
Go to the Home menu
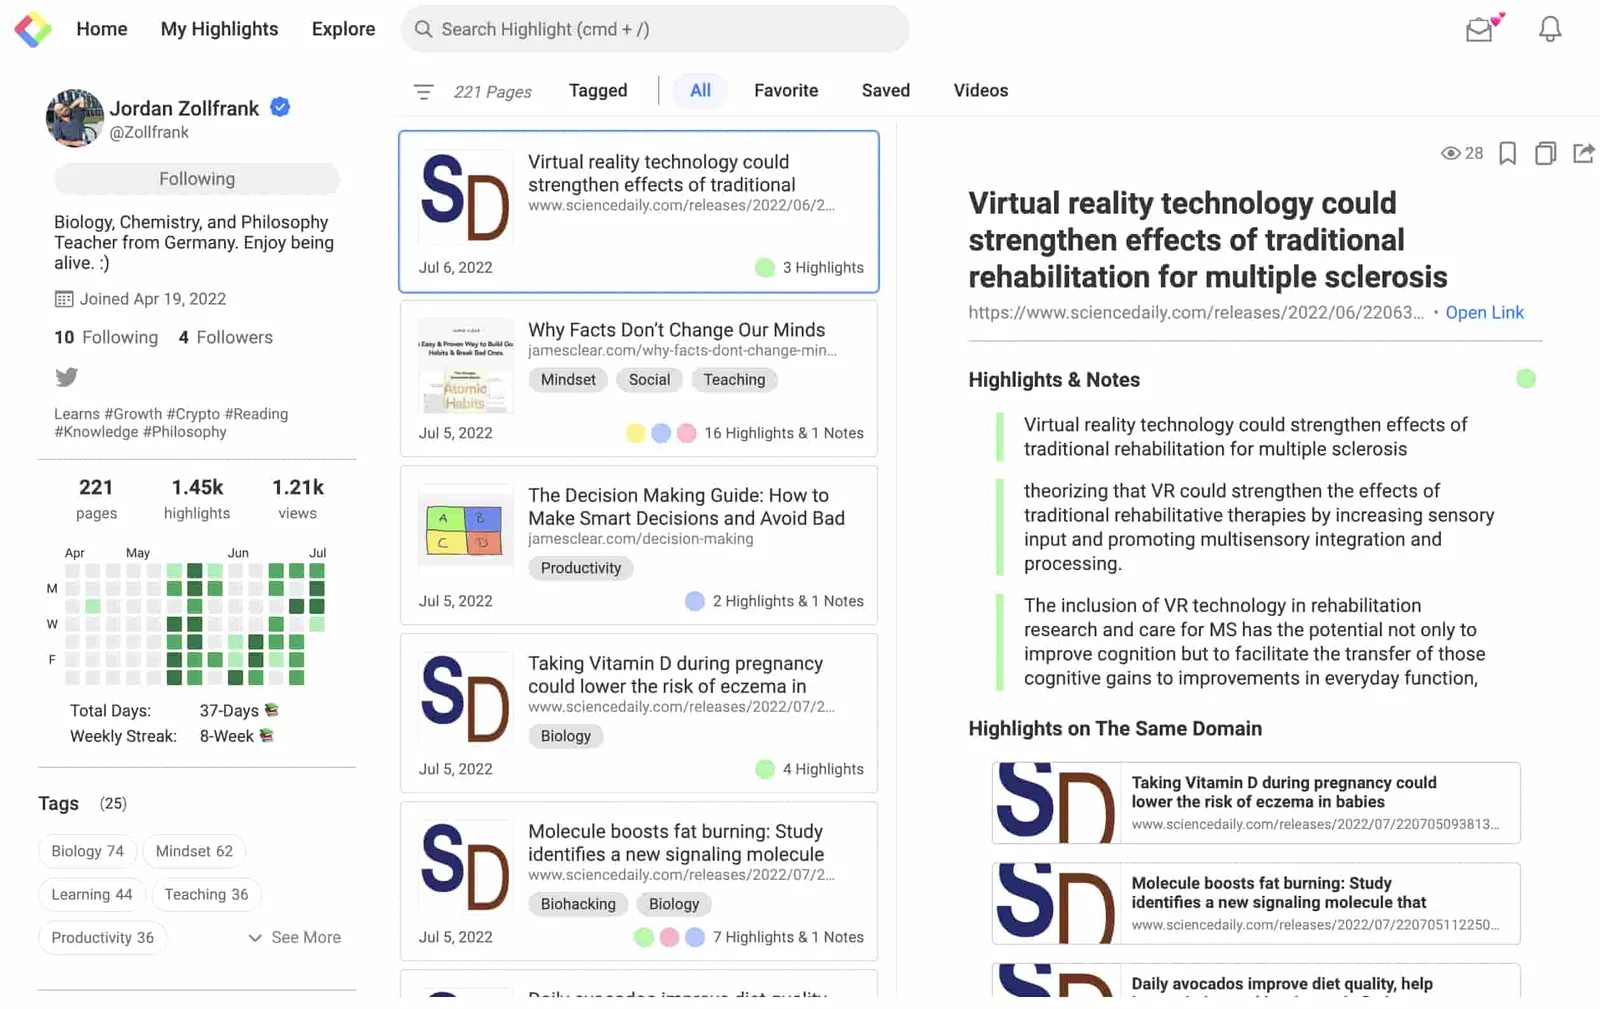(102, 29)
